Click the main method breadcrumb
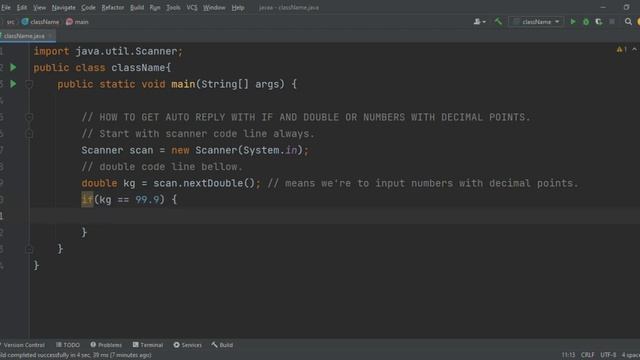Image resolution: width=640 pixels, height=360 pixels. click(x=78, y=22)
